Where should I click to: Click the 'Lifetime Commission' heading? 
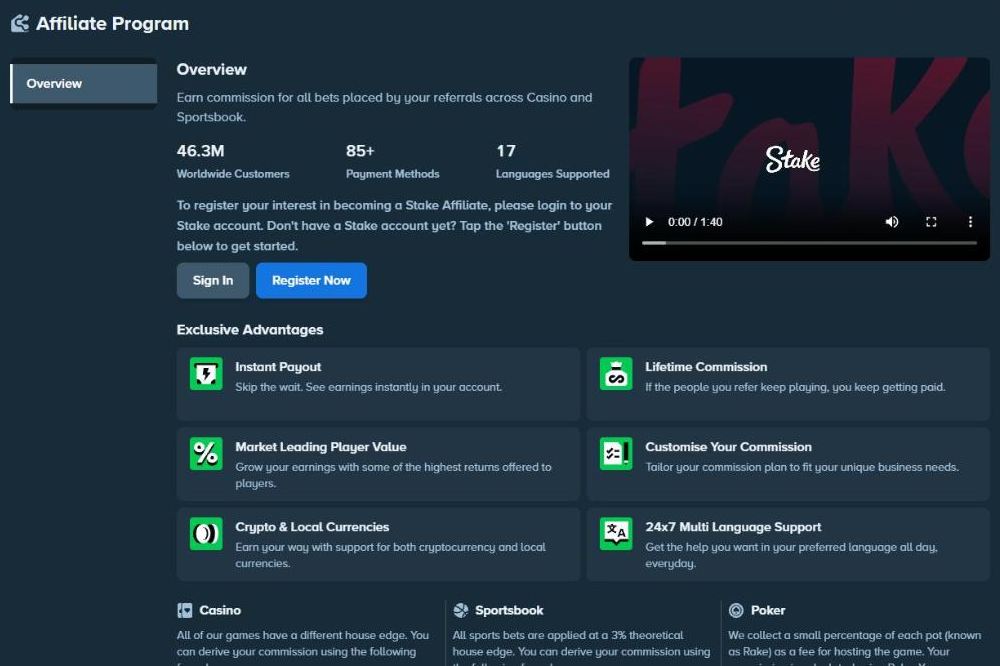706,367
